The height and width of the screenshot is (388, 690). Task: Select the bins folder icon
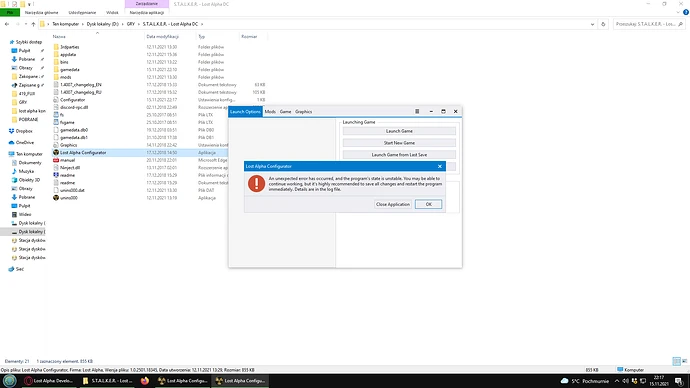coord(56,62)
